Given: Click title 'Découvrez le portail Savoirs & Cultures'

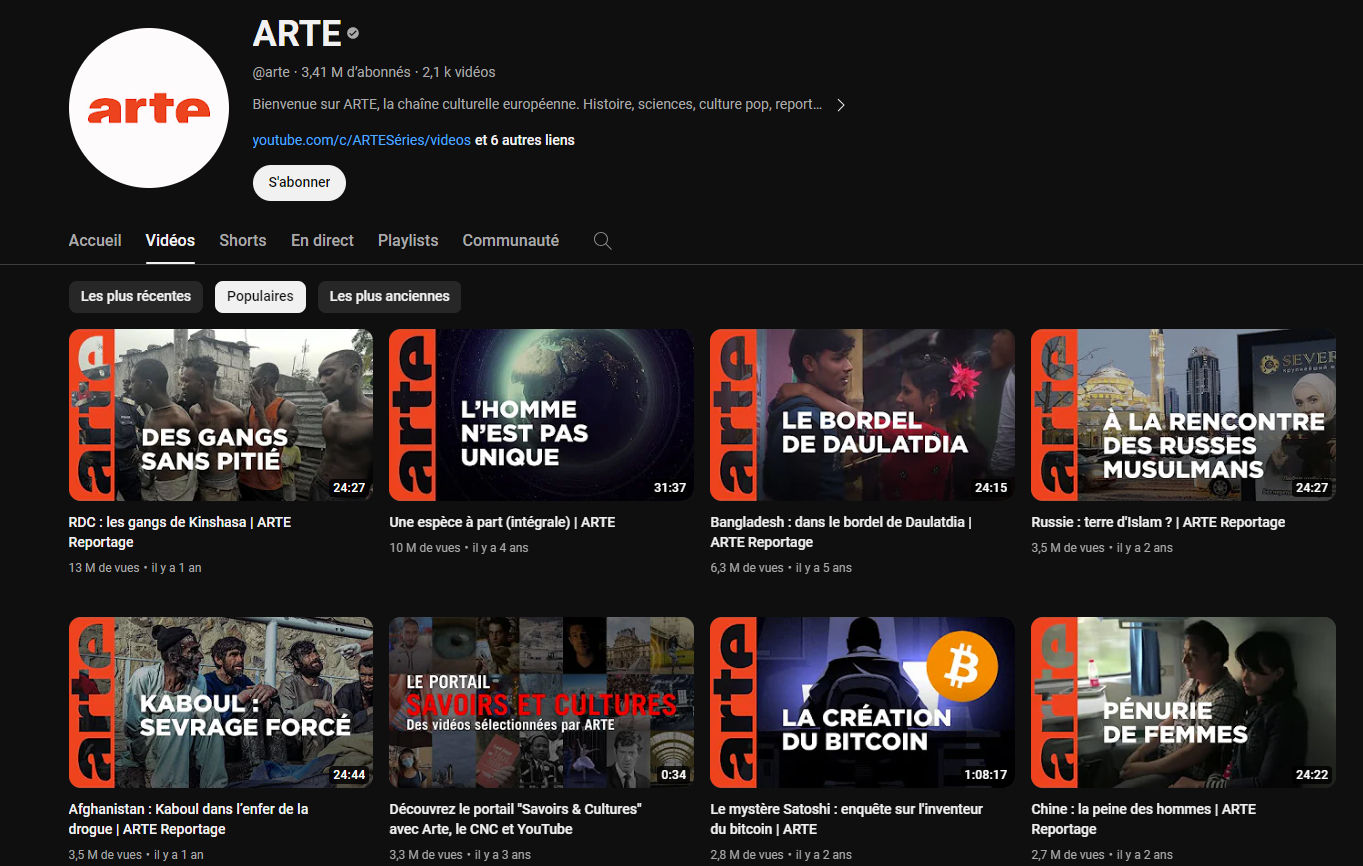Looking at the screenshot, I should (515, 819).
